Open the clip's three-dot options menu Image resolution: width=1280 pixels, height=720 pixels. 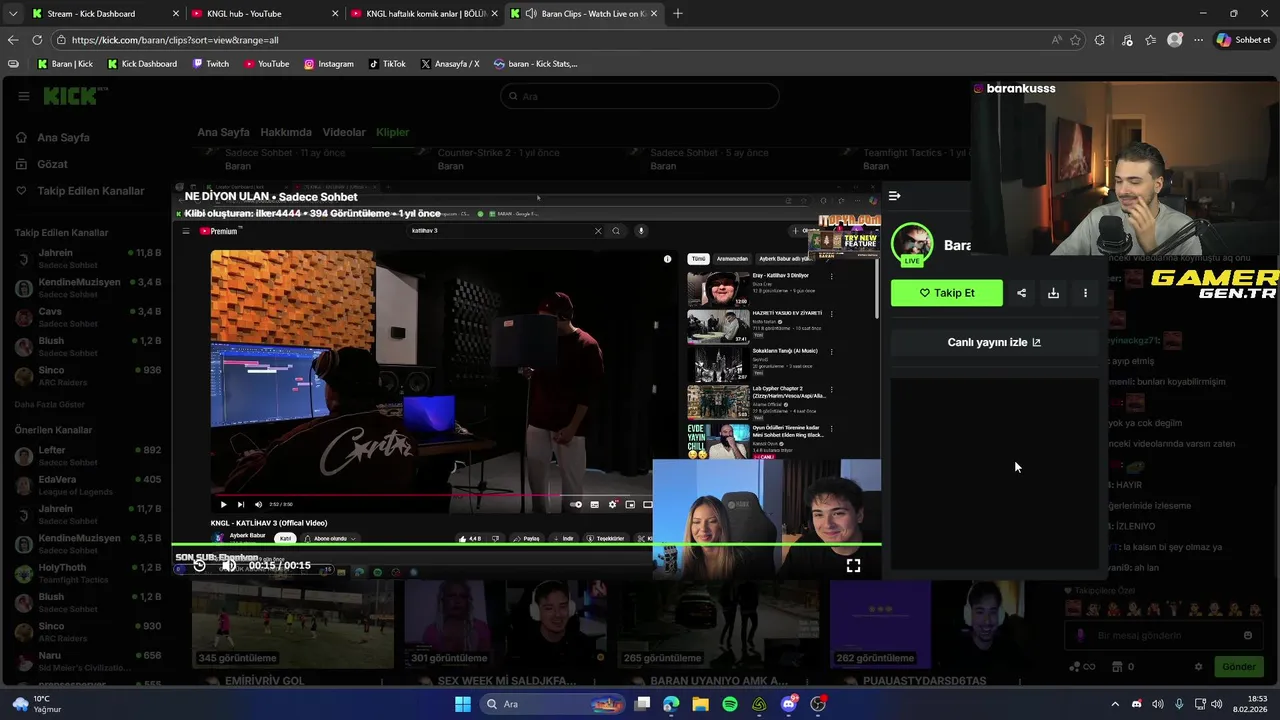(x=1085, y=293)
